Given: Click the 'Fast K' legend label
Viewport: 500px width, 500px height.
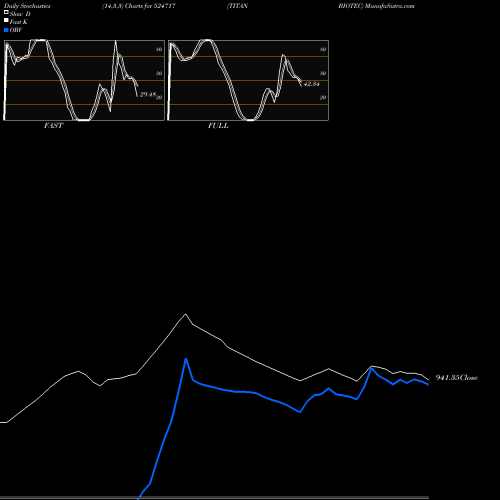Looking at the screenshot, I should (x=19, y=22).
